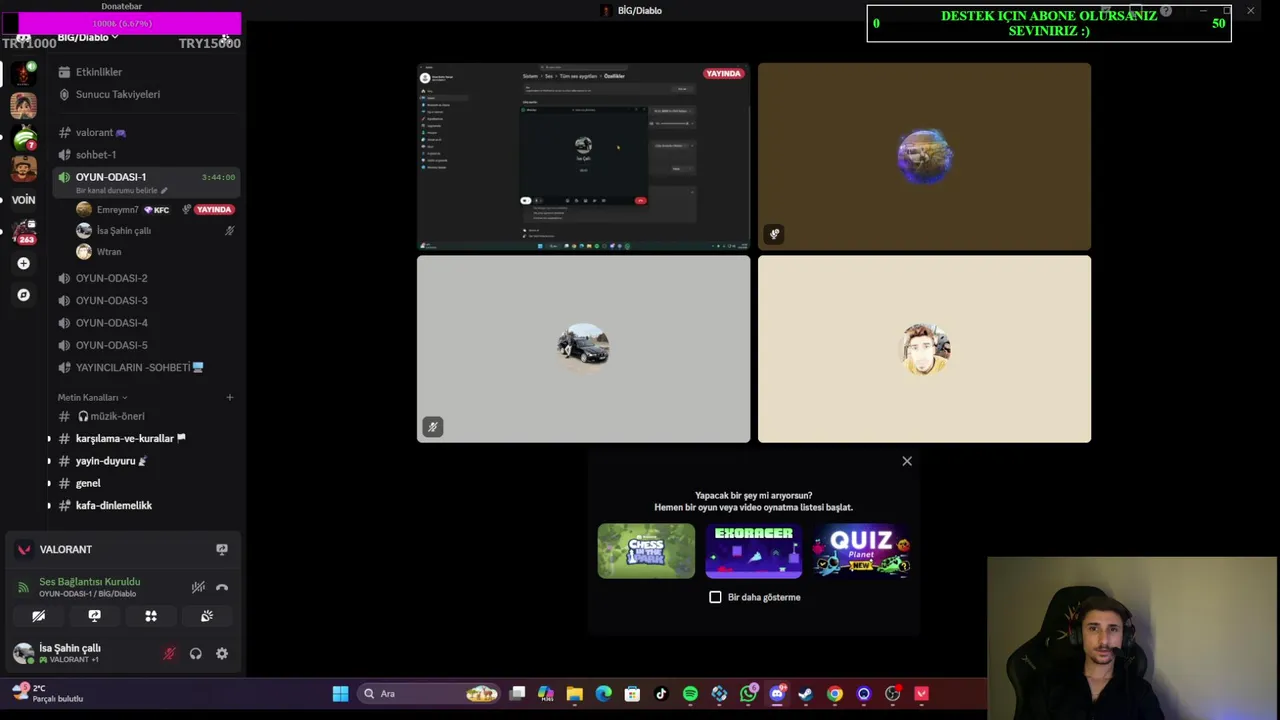
Task: Stream VALORANT screen share icon
Action: tap(222, 549)
